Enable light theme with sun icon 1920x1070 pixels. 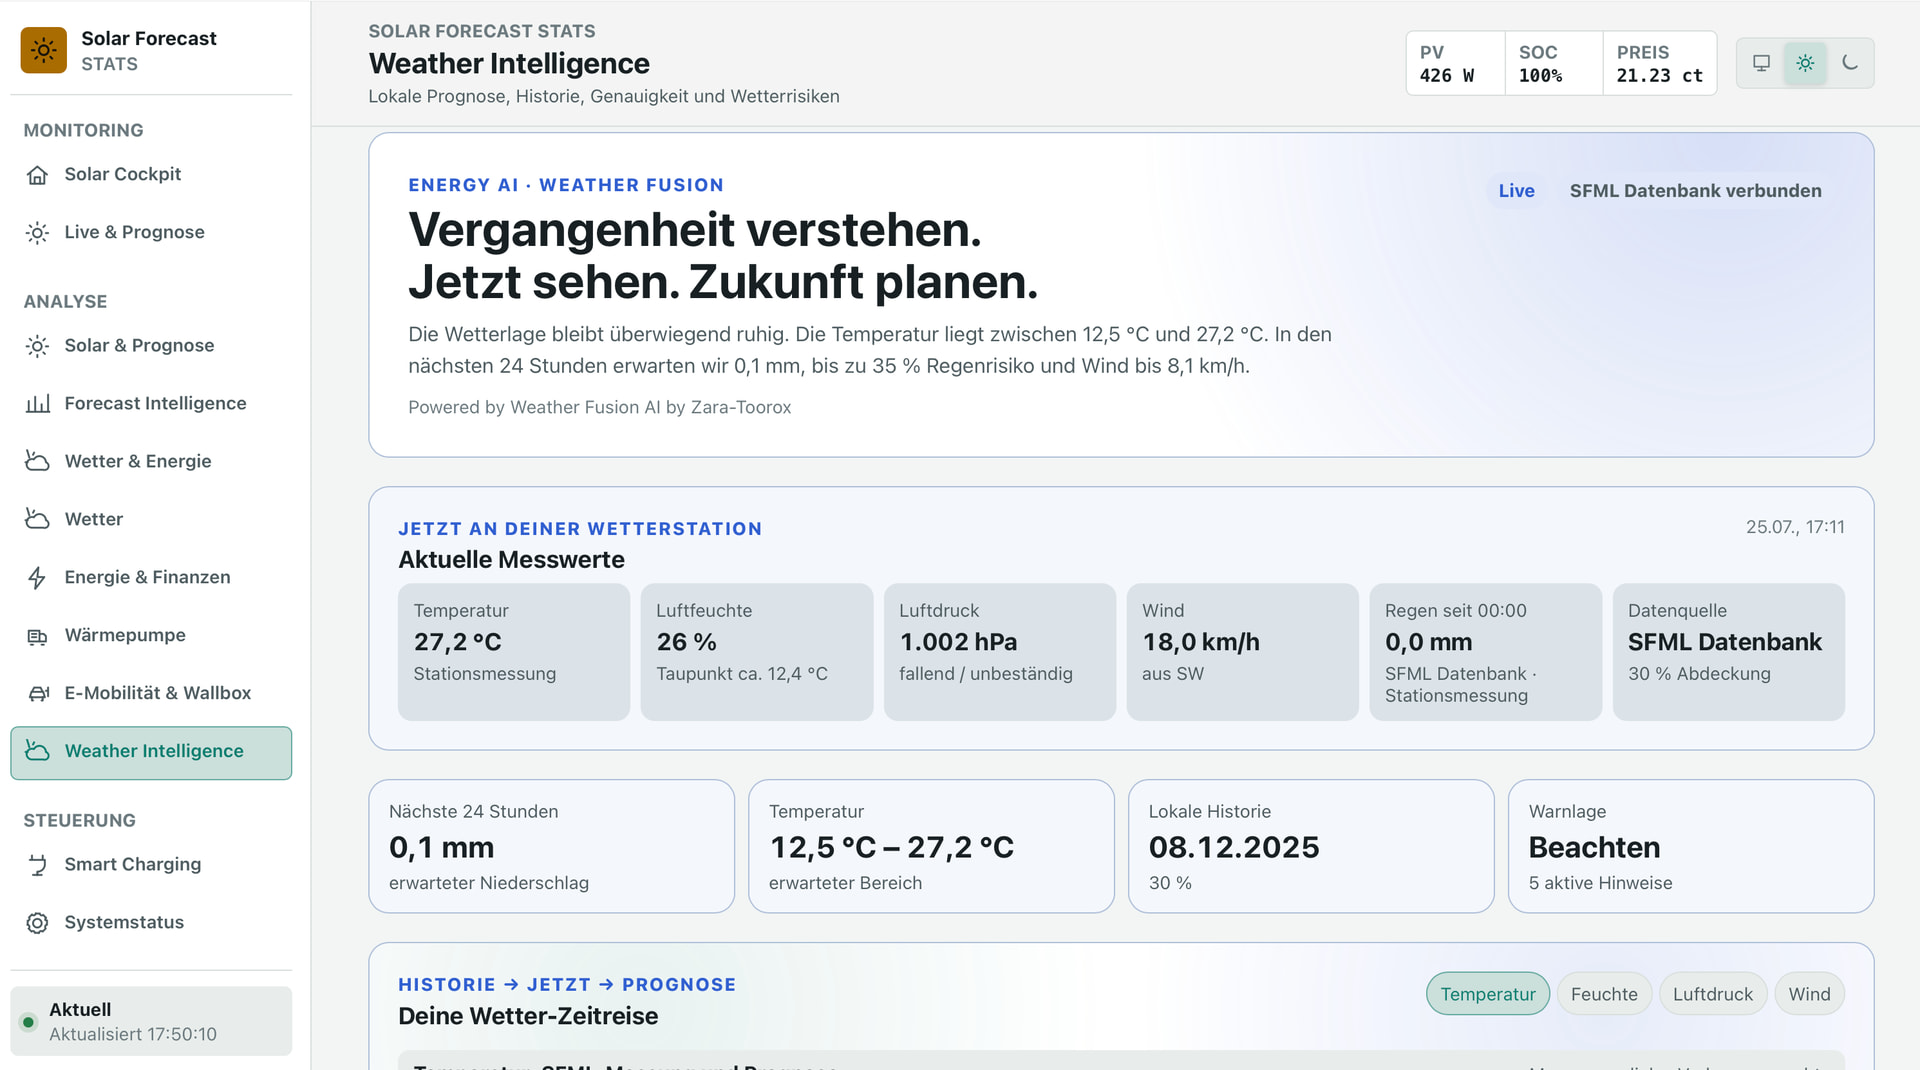1805,63
